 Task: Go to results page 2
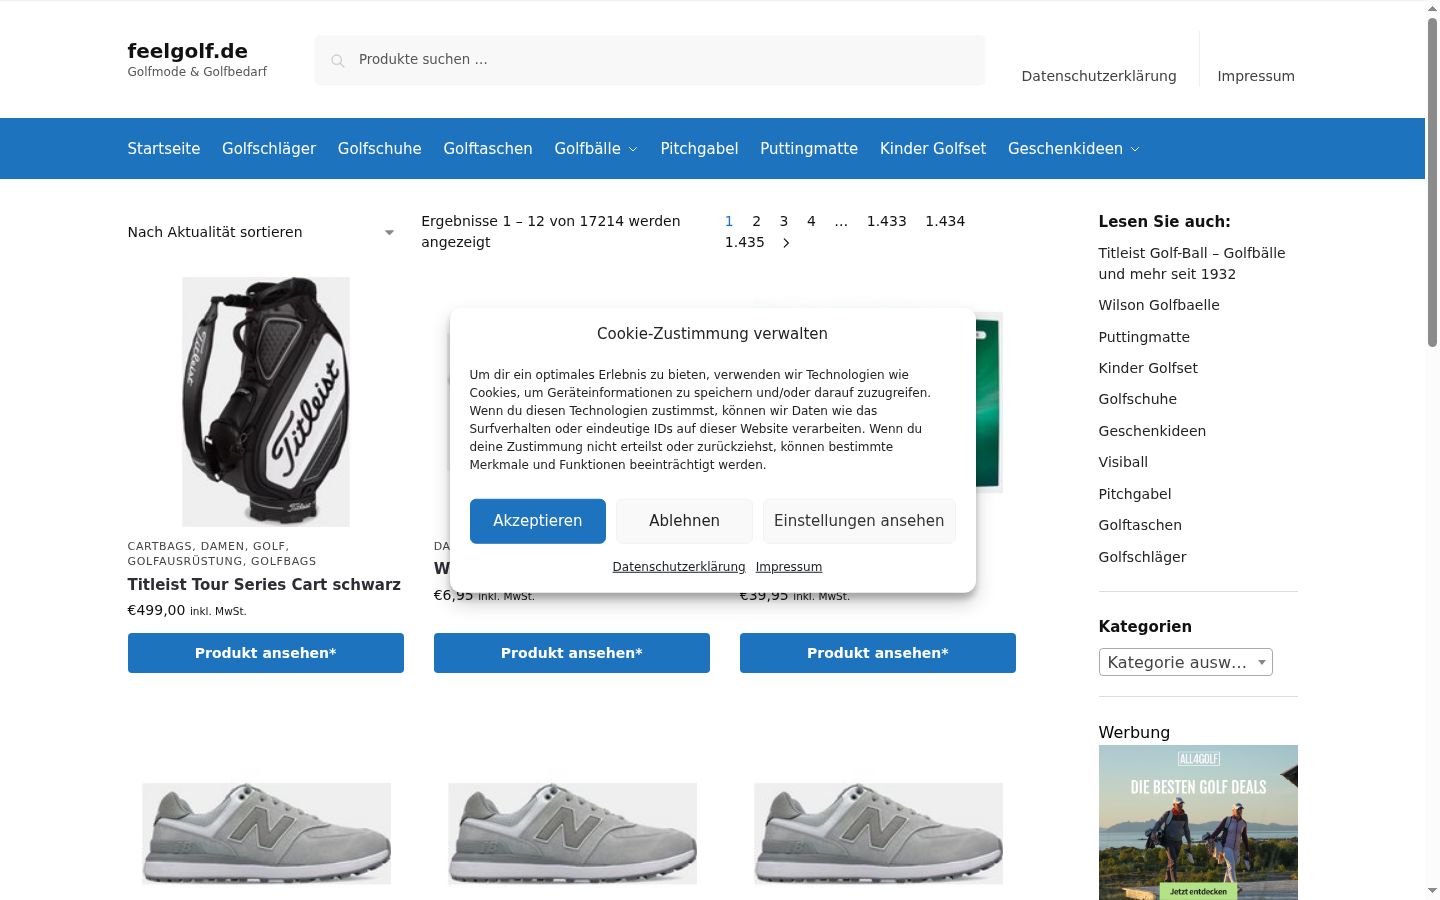(x=757, y=221)
